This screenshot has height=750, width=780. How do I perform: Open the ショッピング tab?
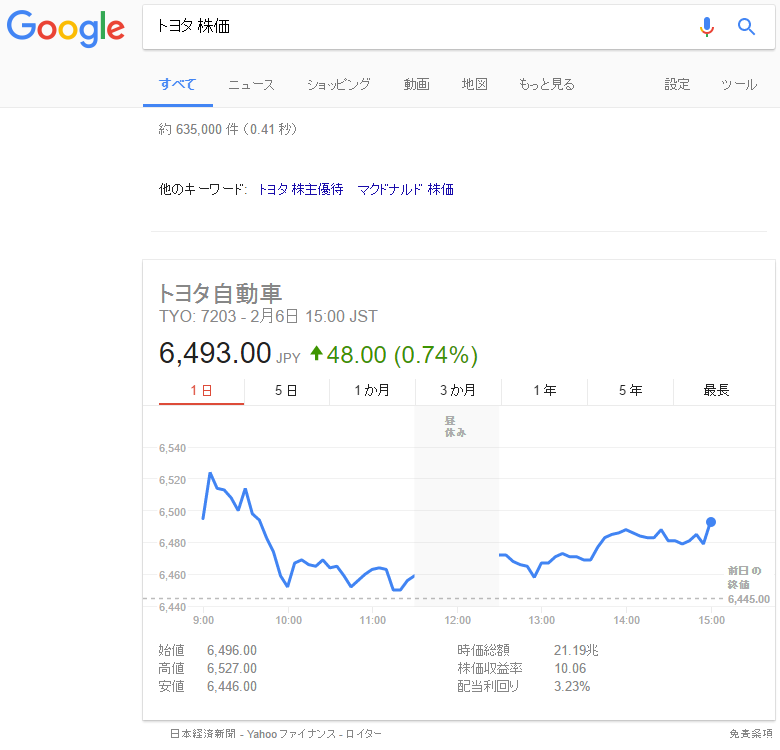[x=339, y=85]
